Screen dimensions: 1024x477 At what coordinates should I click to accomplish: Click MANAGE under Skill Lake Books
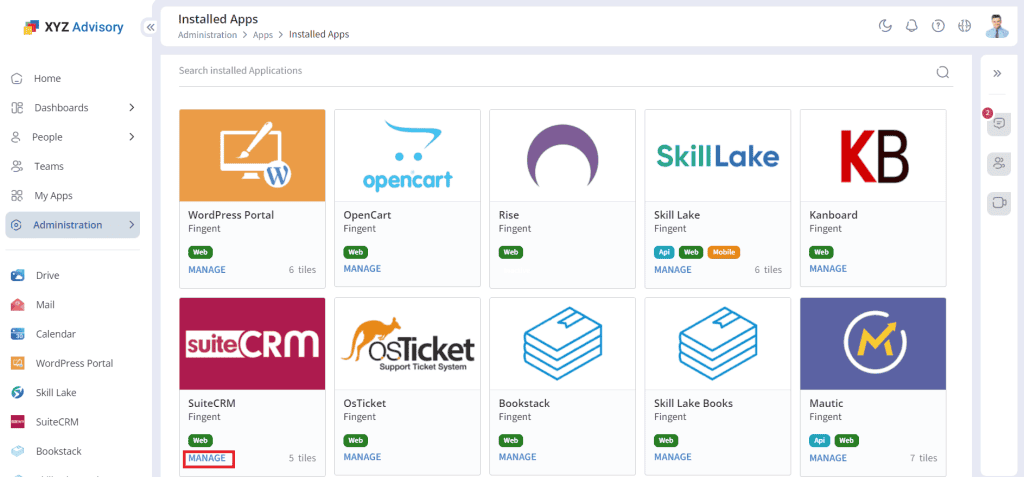(673, 457)
